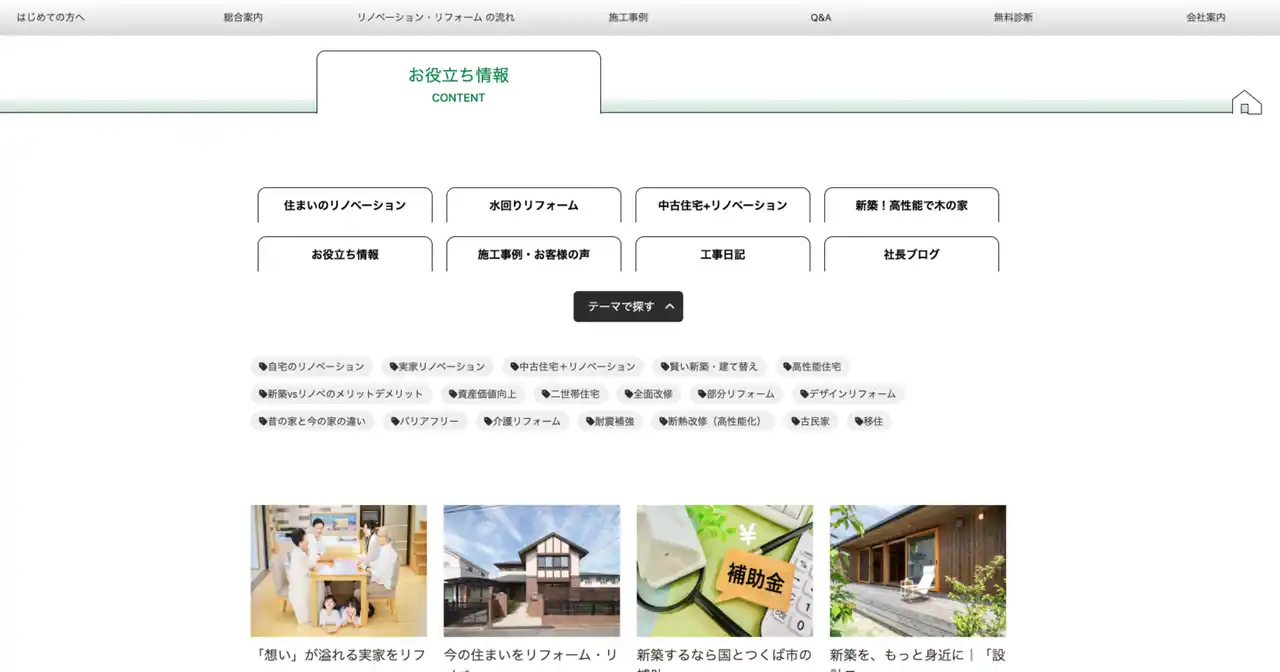Open the 工事日記 category tab
Image resolution: width=1280 pixels, height=672 pixels.
point(722,254)
